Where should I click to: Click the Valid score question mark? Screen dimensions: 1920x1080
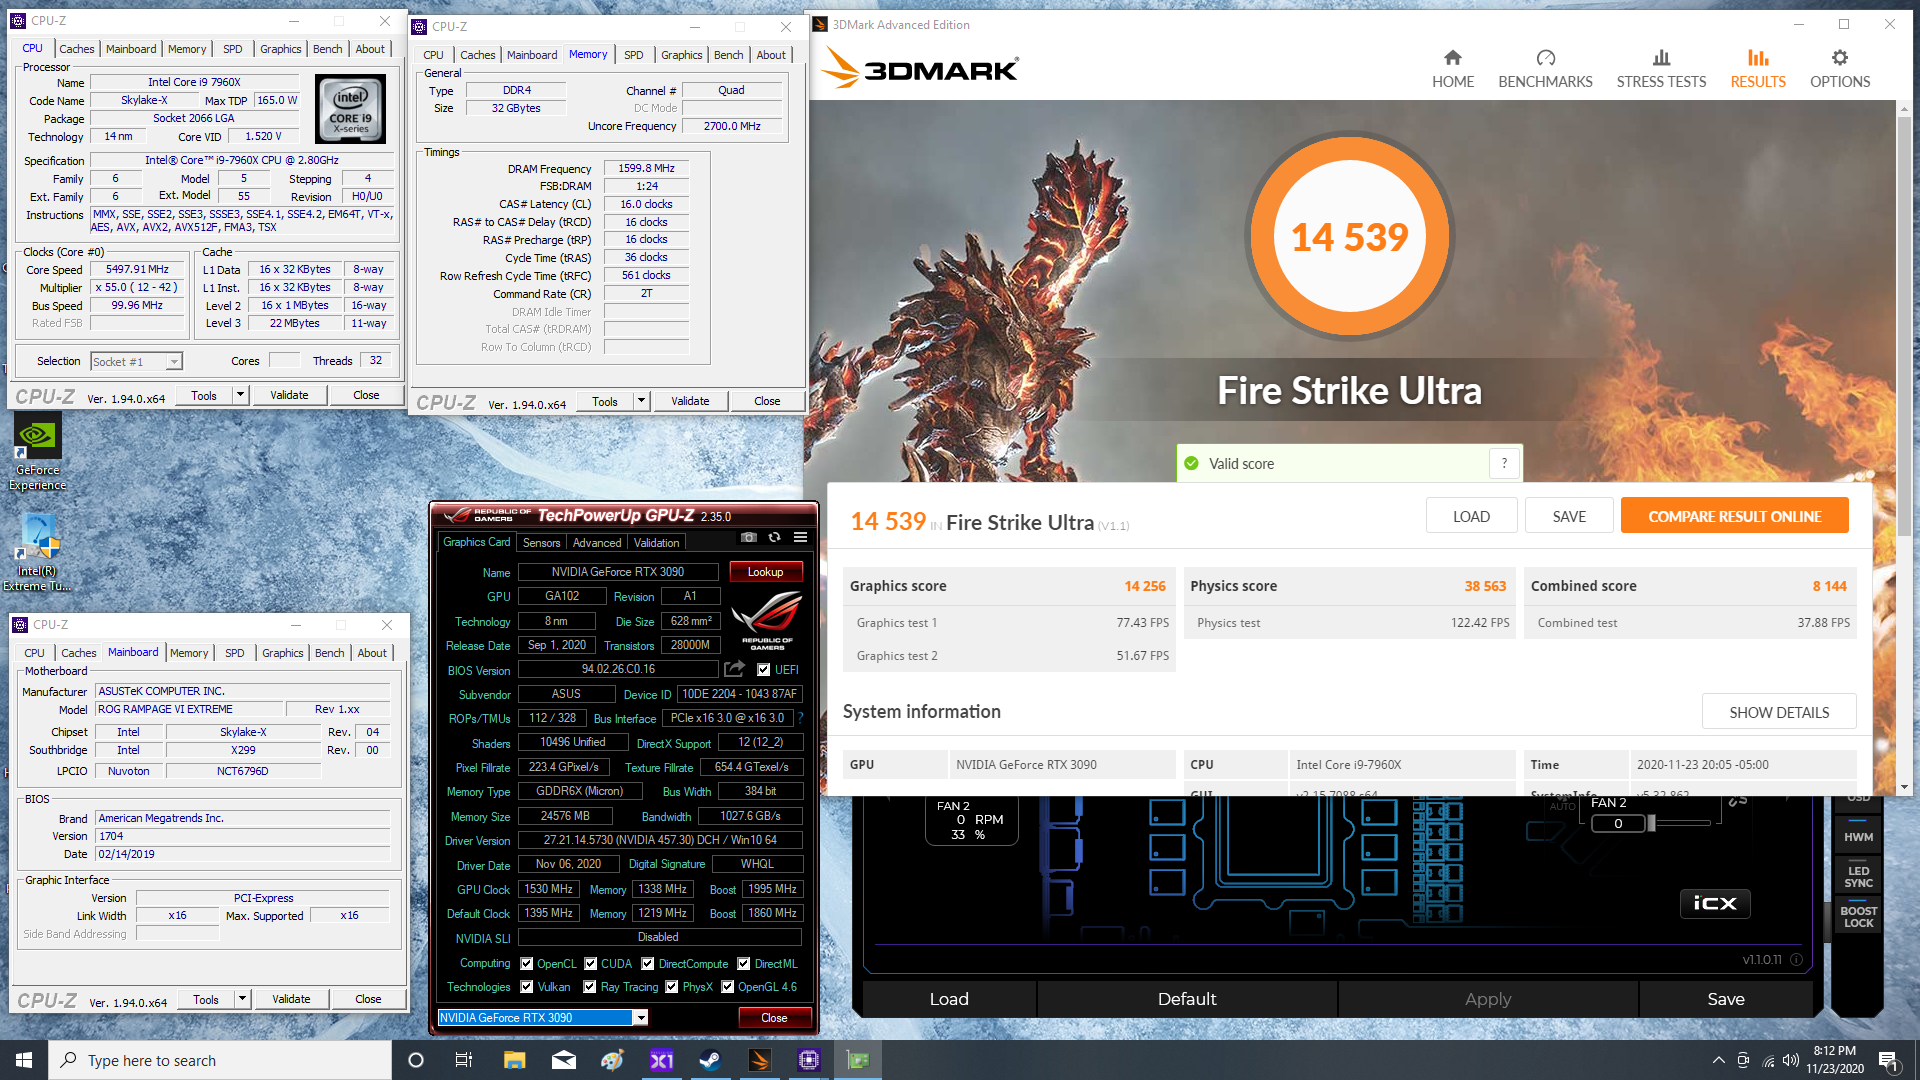pyautogui.click(x=1504, y=463)
